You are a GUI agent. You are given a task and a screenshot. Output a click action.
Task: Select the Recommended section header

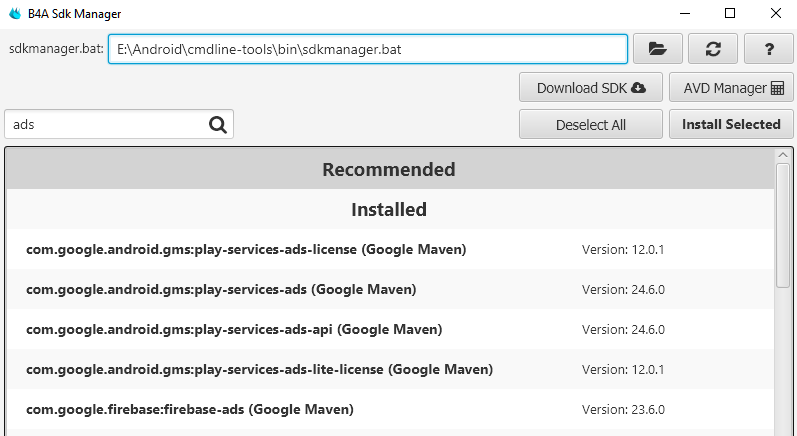[x=390, y=169]
